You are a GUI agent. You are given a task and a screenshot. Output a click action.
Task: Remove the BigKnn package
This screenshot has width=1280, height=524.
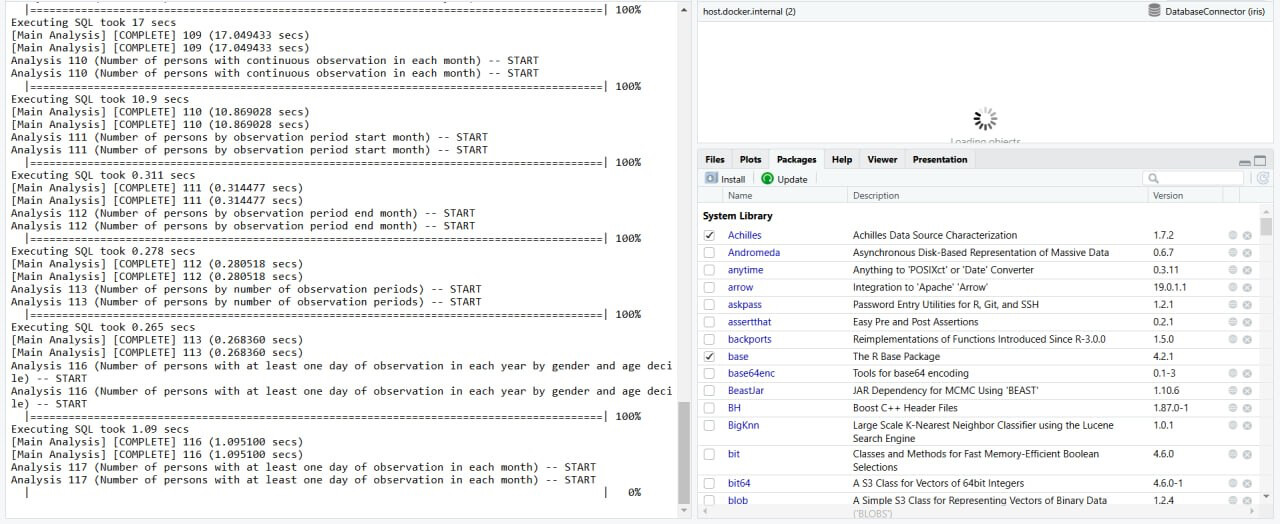pyautogui.click(x=1247, y=425)
